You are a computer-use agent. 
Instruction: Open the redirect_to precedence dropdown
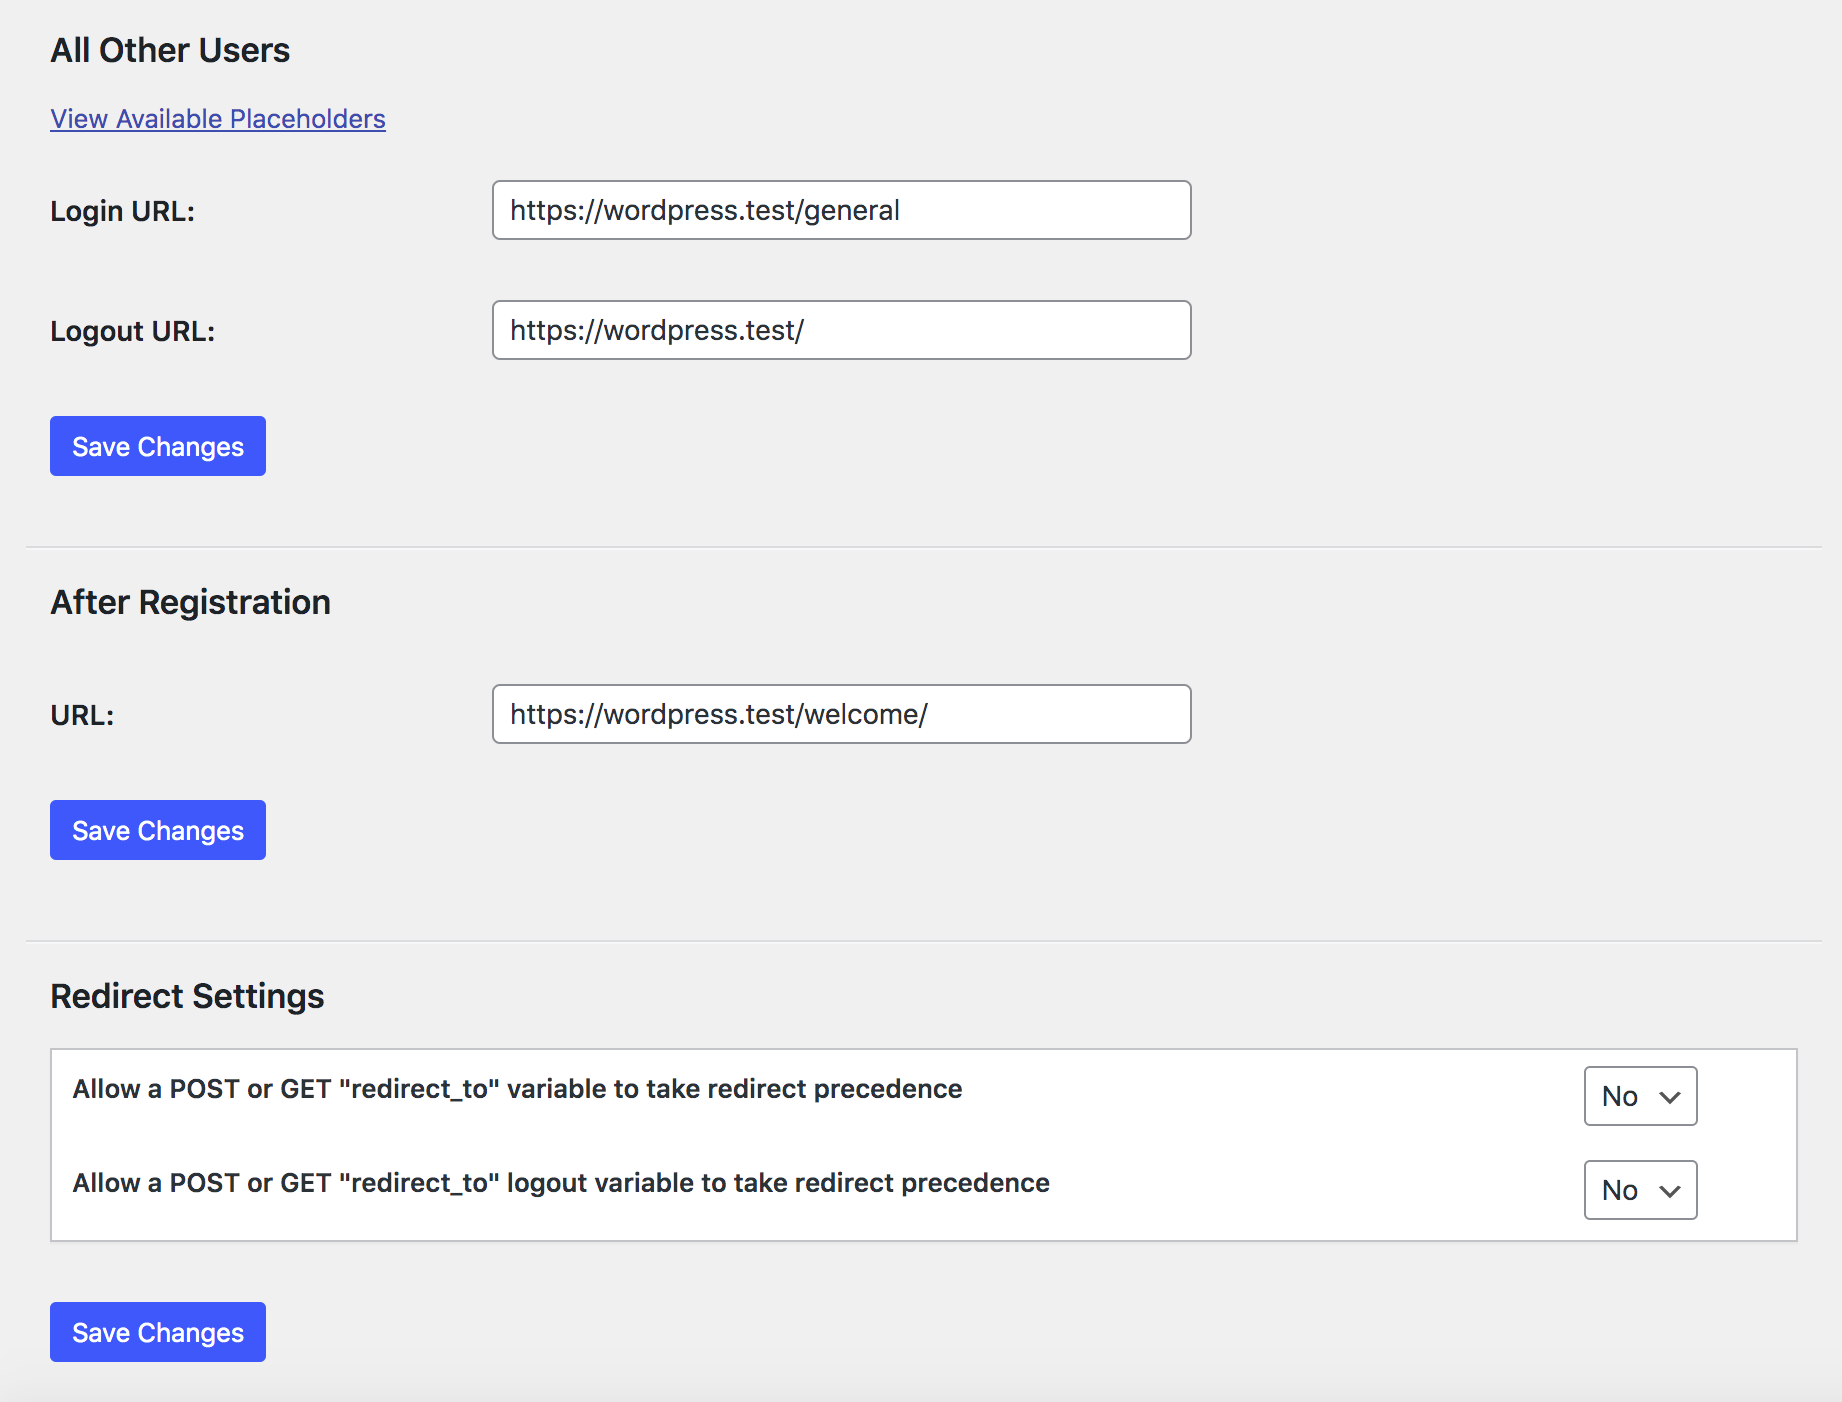point(1639,1096)
